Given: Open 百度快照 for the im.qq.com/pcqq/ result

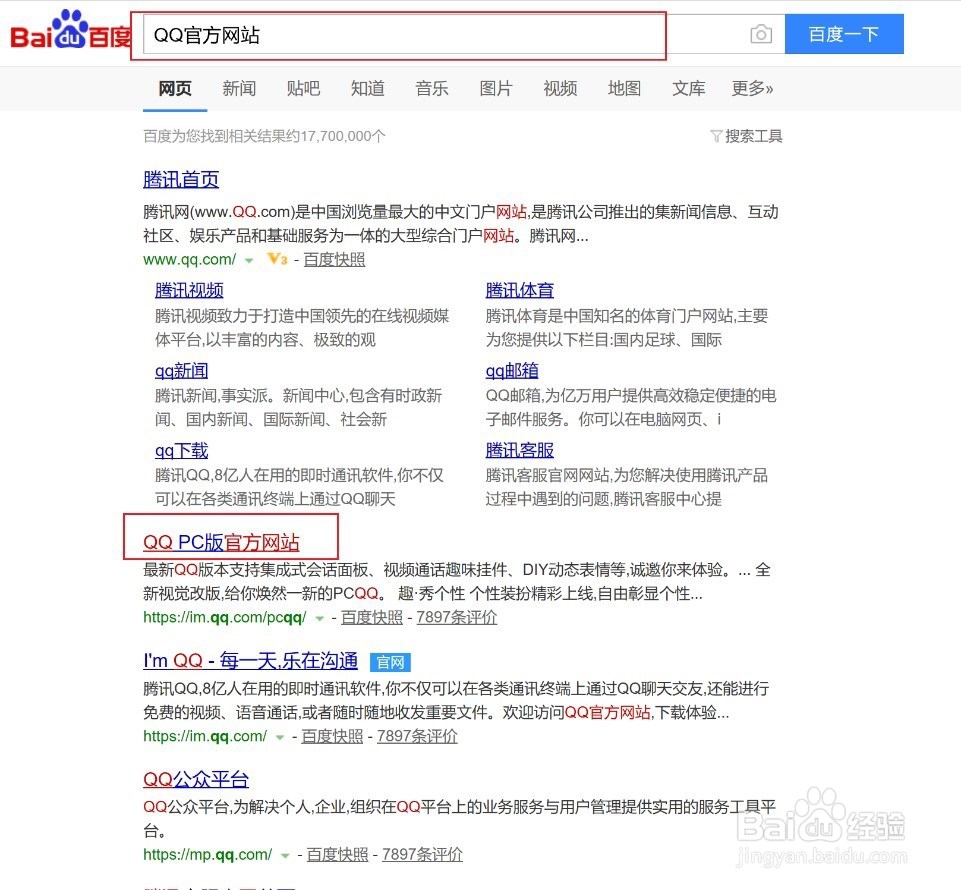Looking at the screenshot, I should pyautogui.click(x=372, y=618).
